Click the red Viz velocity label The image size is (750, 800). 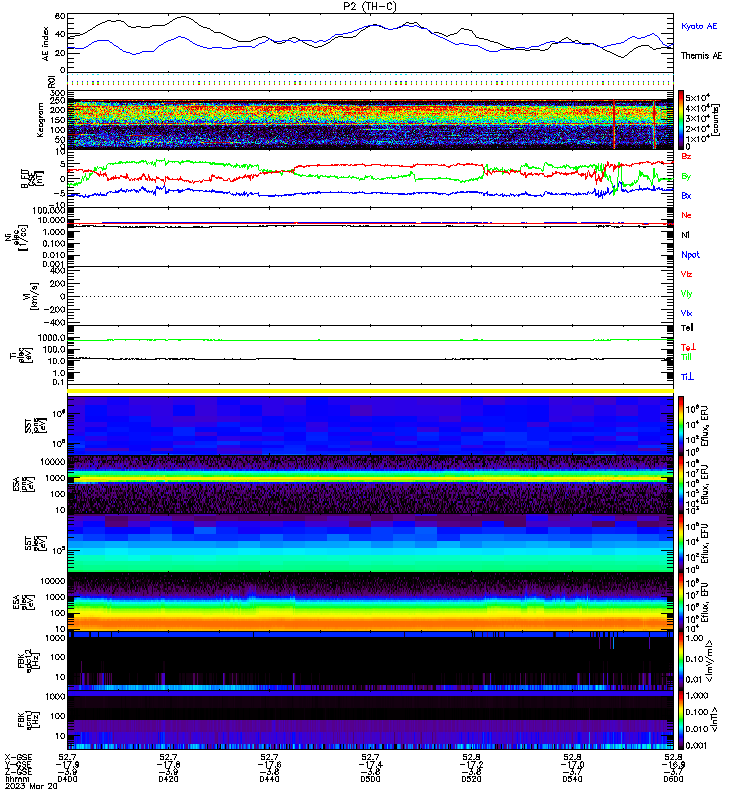click(x=686, y=274)
